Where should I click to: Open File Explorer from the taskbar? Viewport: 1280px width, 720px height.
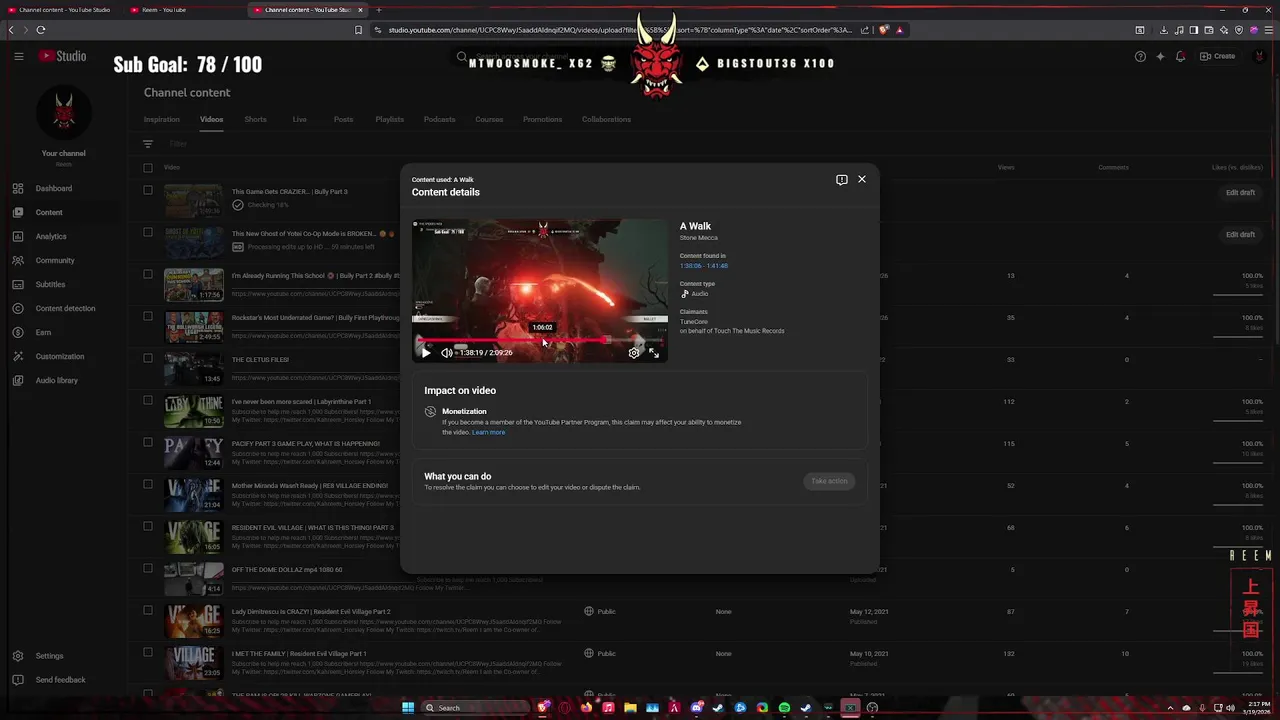click(630, 708)
